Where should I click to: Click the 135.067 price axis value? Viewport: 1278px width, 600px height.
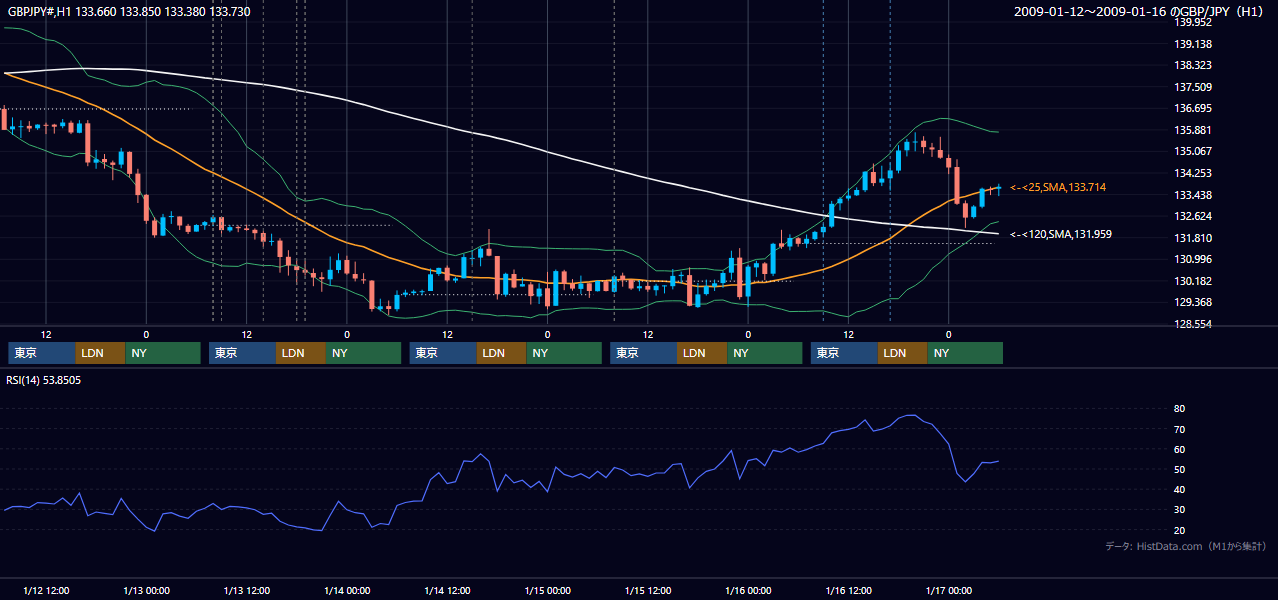pos(1192,151)
